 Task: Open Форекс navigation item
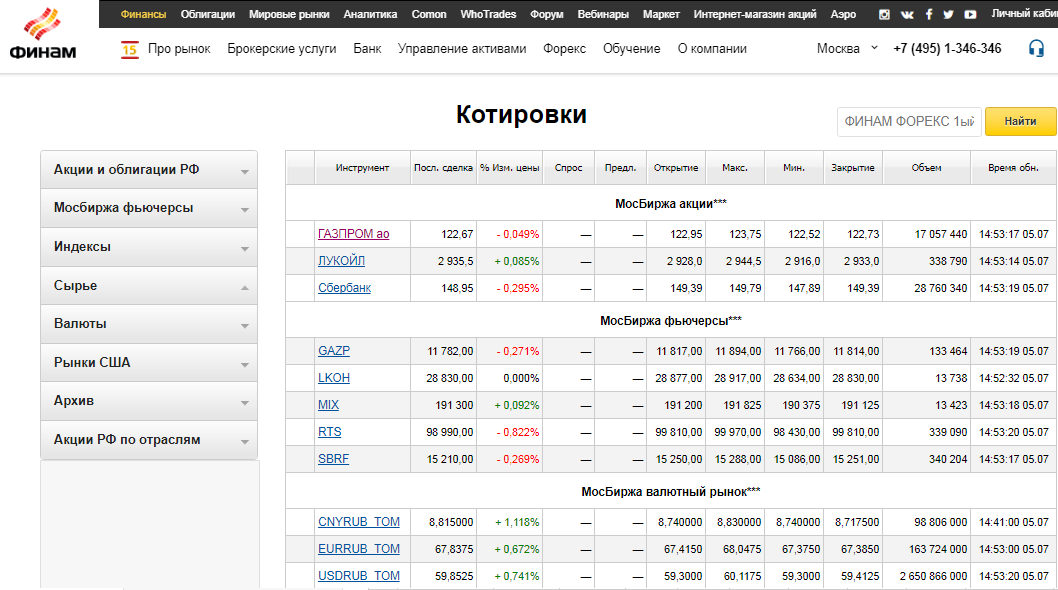[565, 49]
